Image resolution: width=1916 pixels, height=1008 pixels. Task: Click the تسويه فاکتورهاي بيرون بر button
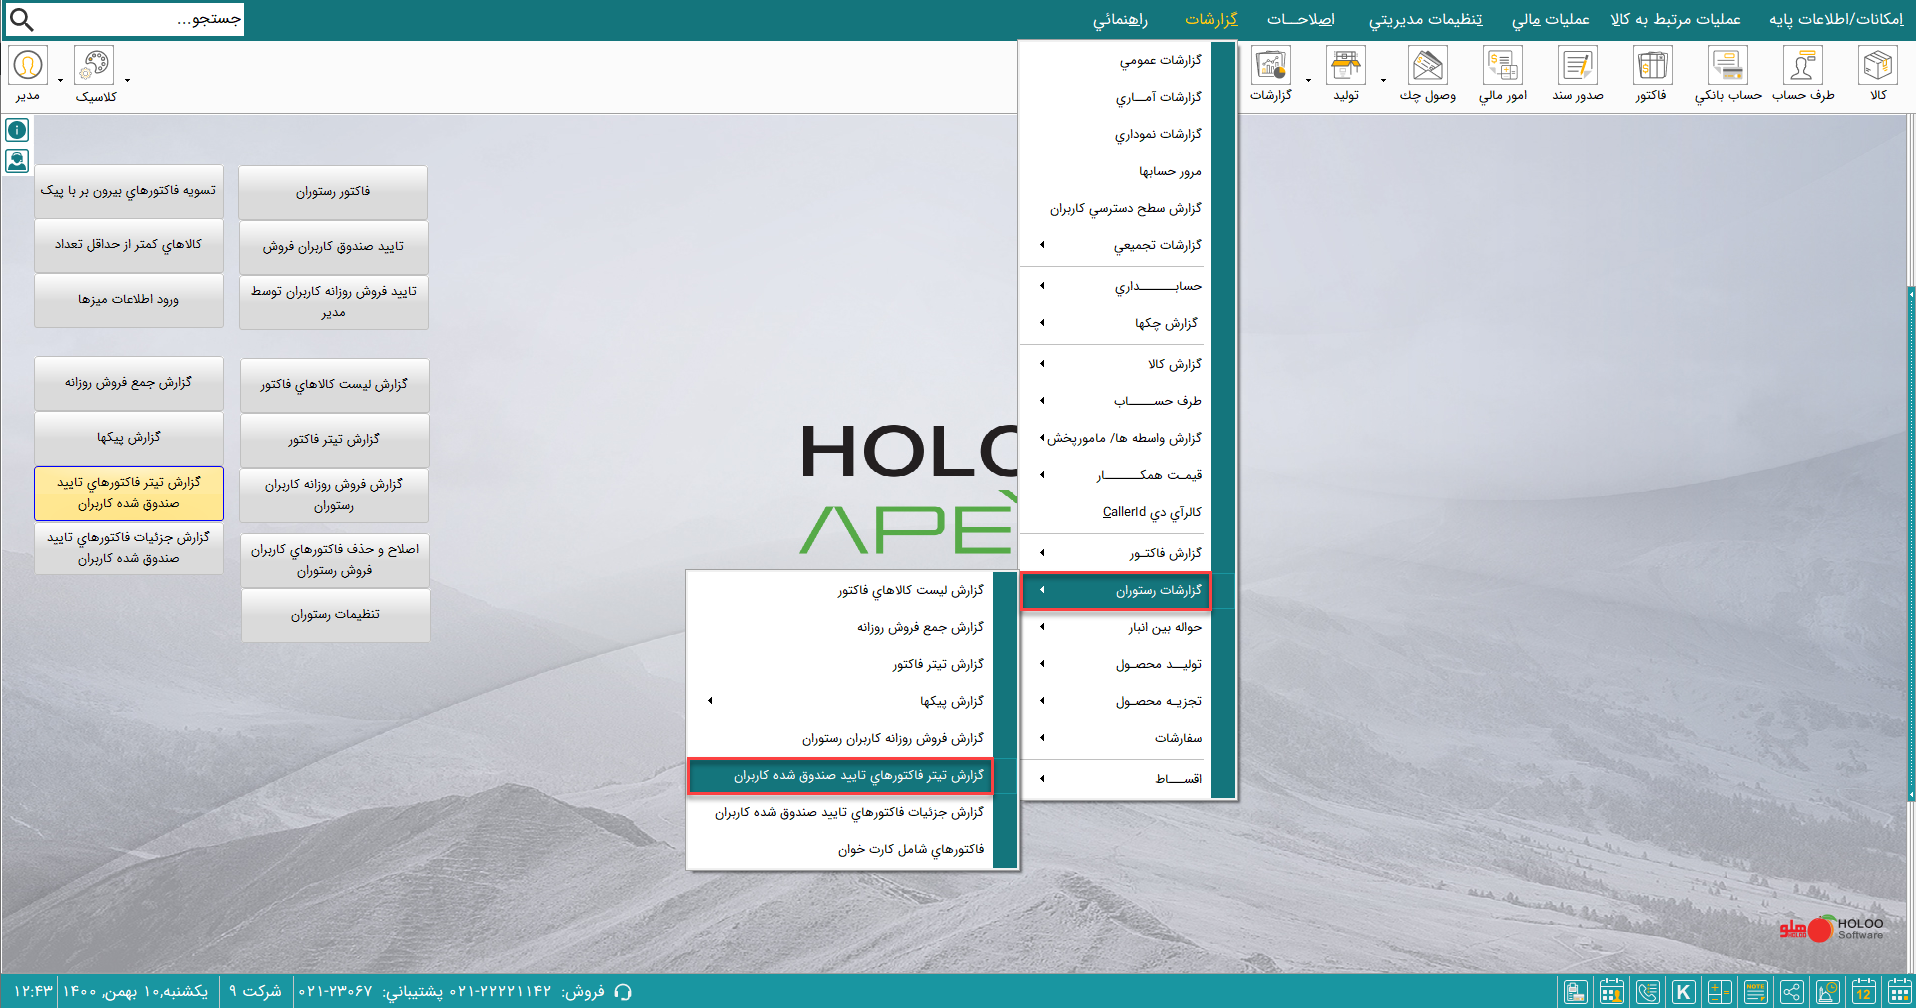pyautogui.click(x=128, y=191)
